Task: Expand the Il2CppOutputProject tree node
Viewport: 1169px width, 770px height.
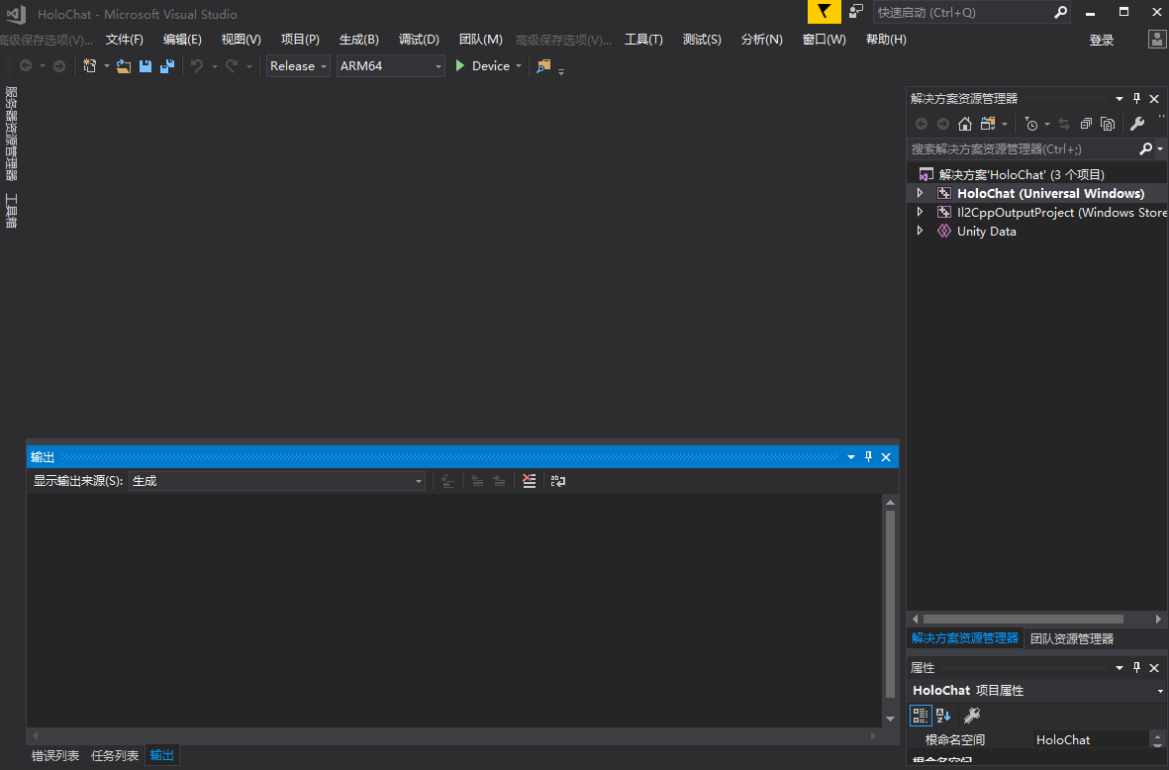Action: (x=920, y=212)
